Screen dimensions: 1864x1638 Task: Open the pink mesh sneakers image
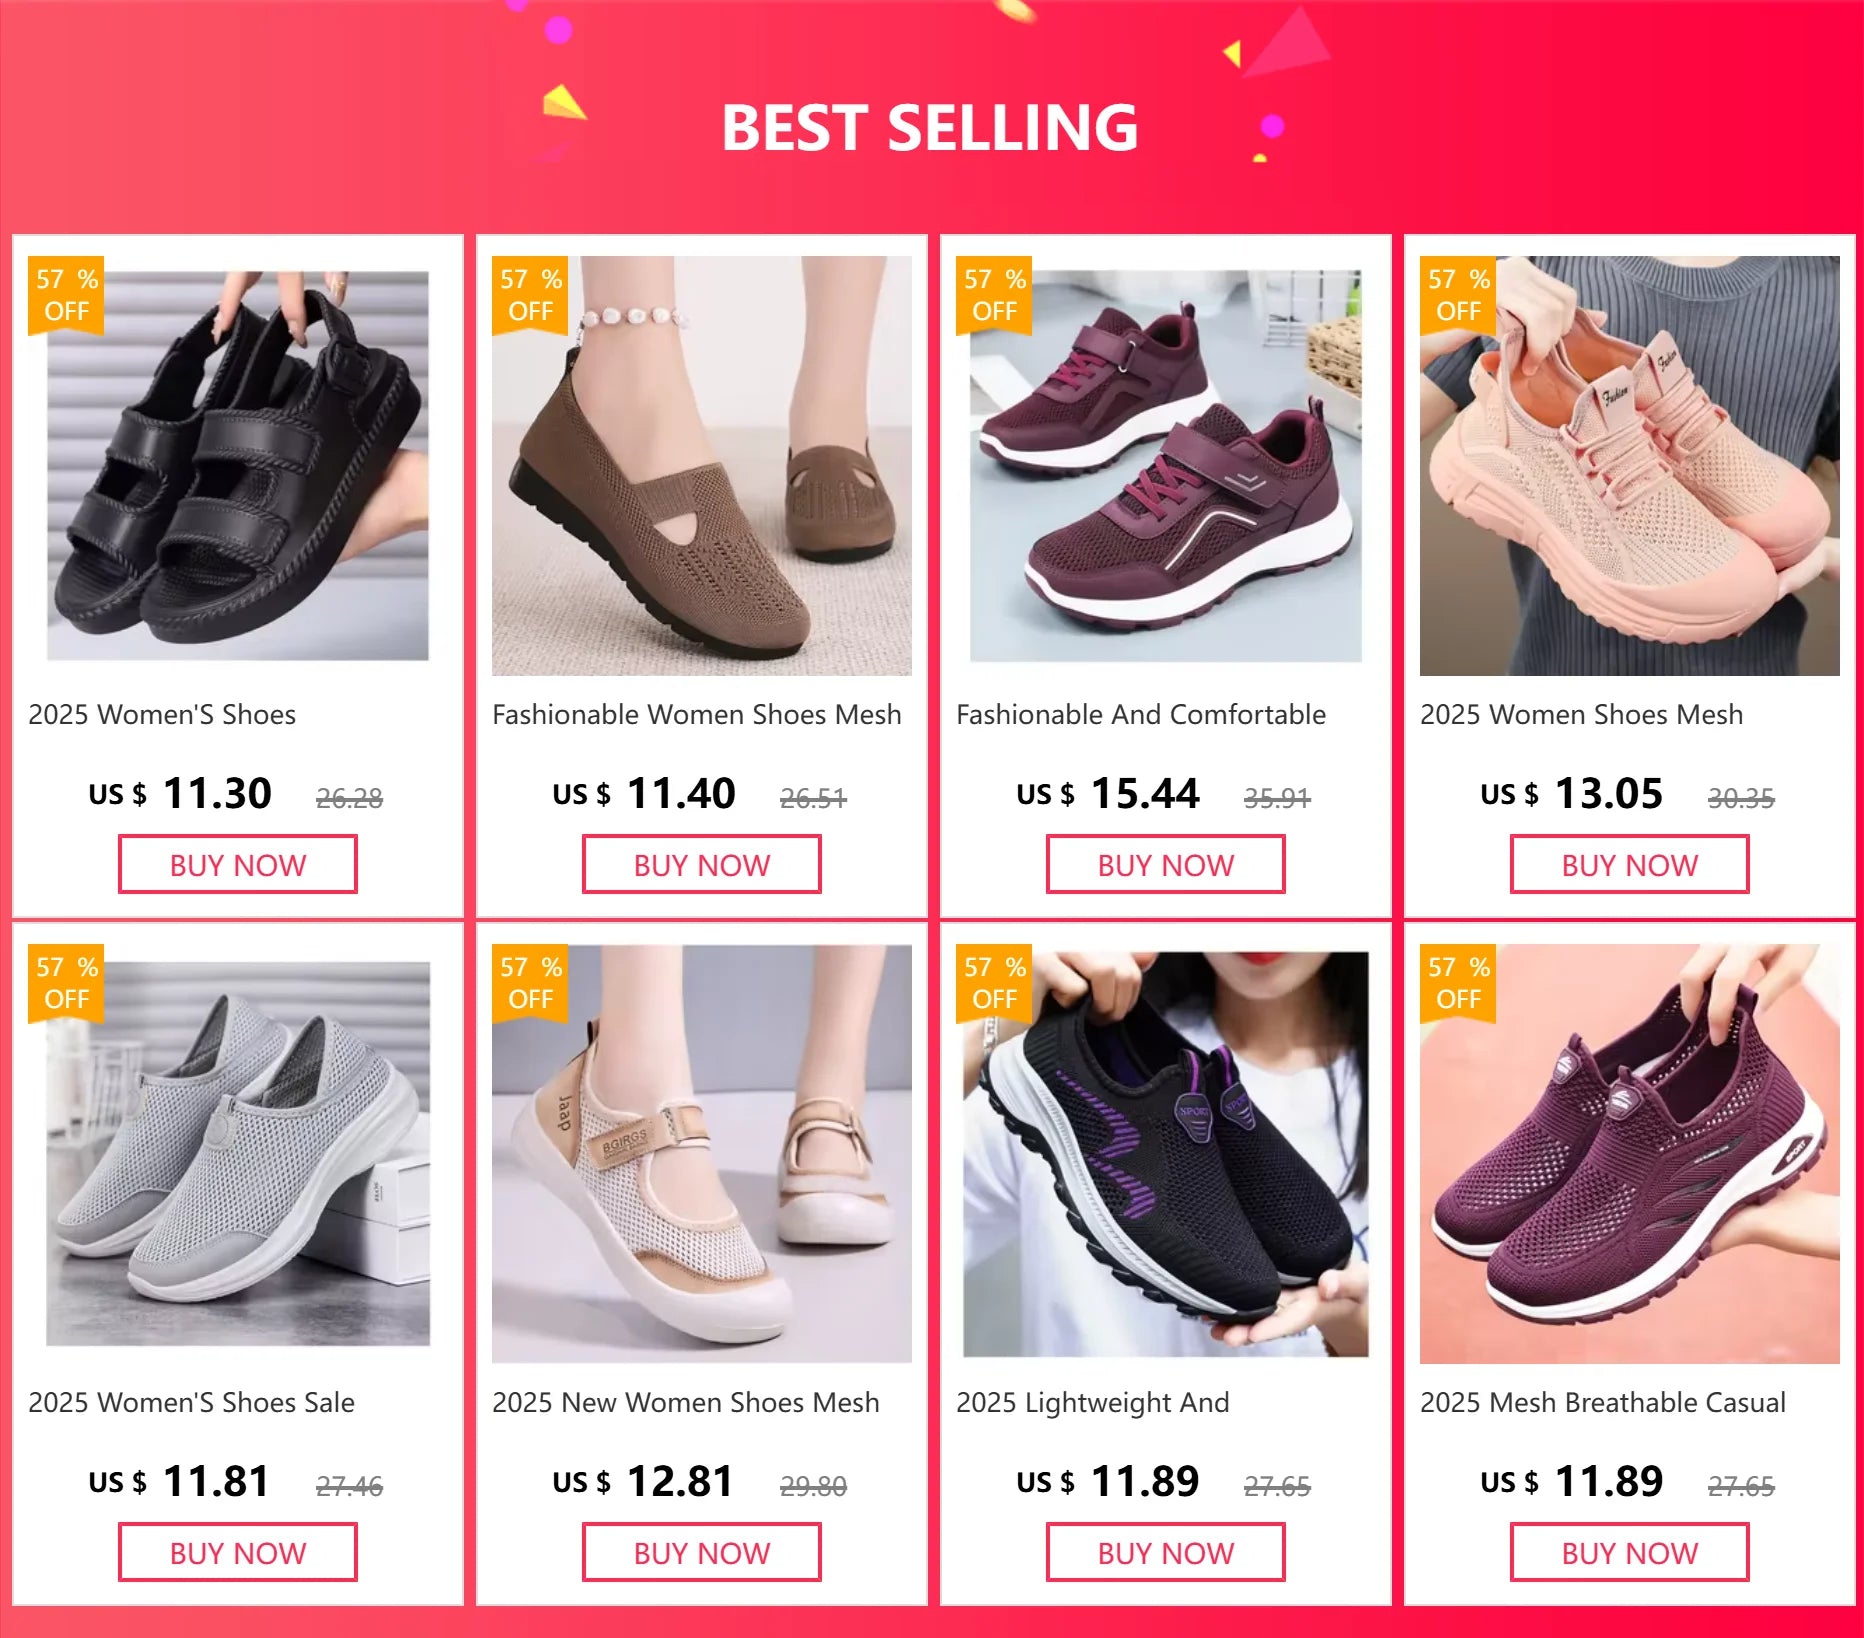point(1630,466)
